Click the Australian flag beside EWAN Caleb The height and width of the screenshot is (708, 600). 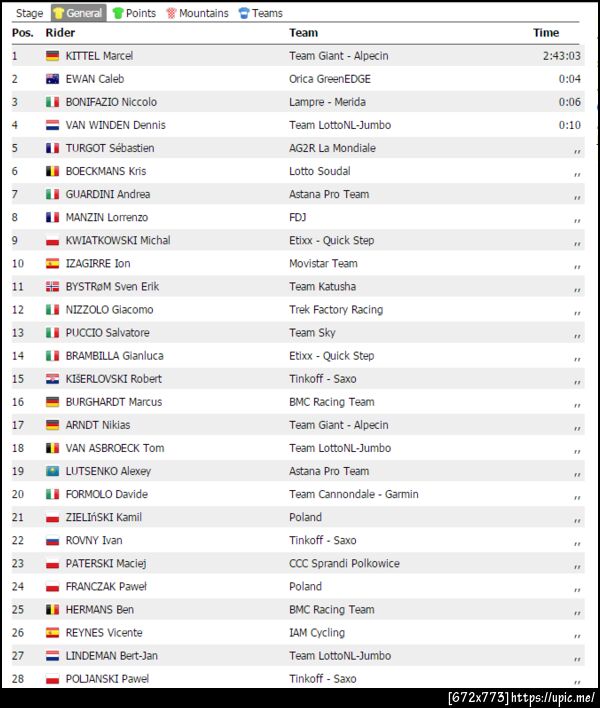52,79
